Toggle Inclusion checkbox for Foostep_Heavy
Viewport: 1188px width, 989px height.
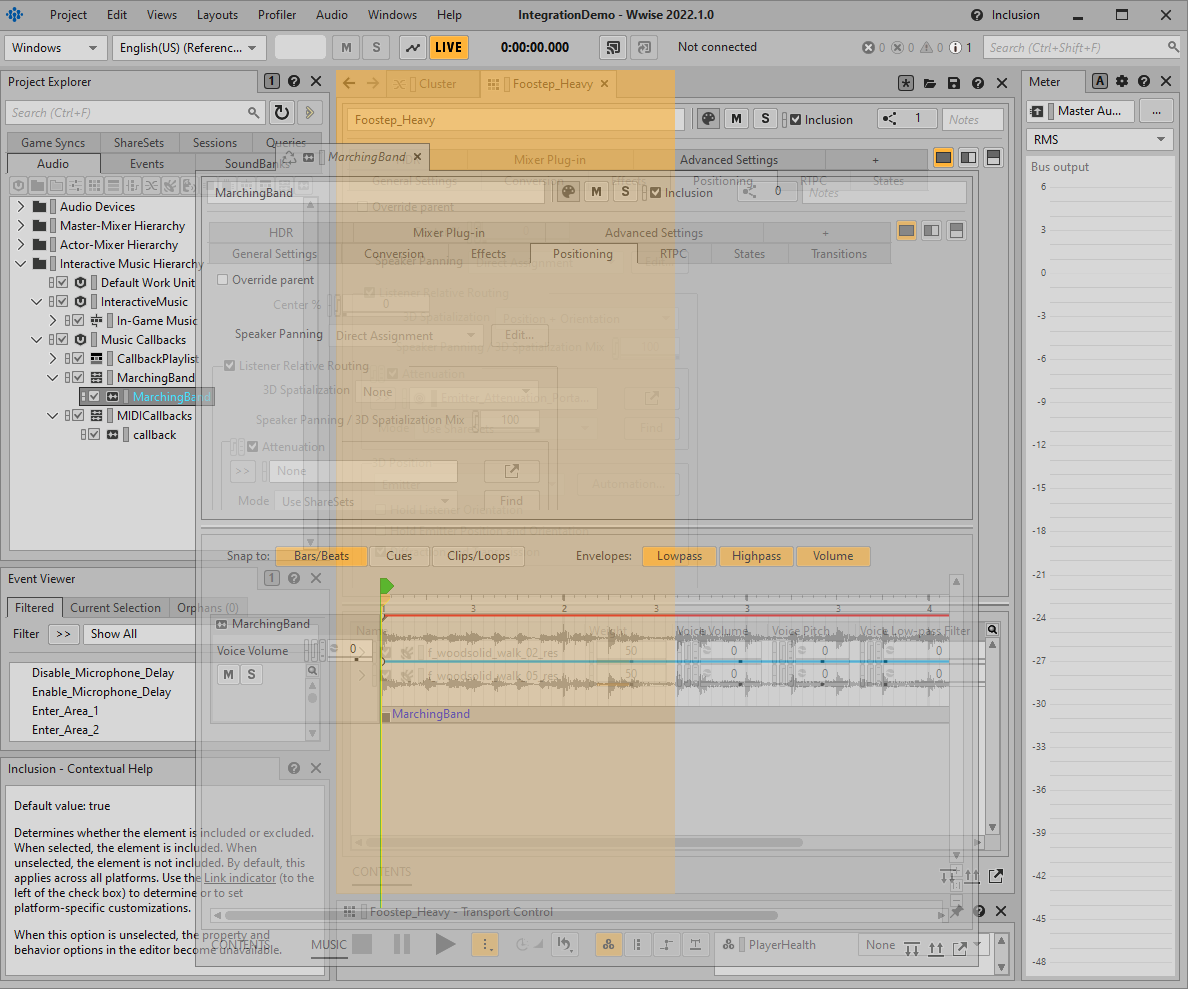click(x=795, y=120)
